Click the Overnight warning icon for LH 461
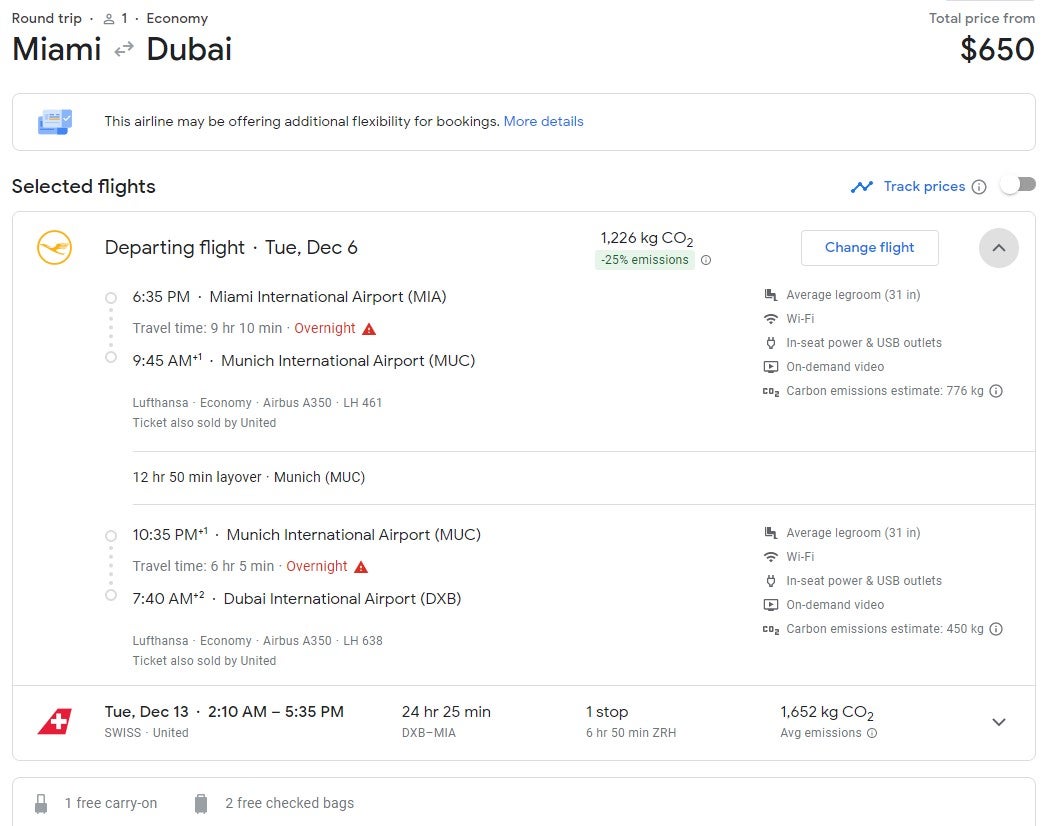The image size is (1048, 826). coord(369,329)
